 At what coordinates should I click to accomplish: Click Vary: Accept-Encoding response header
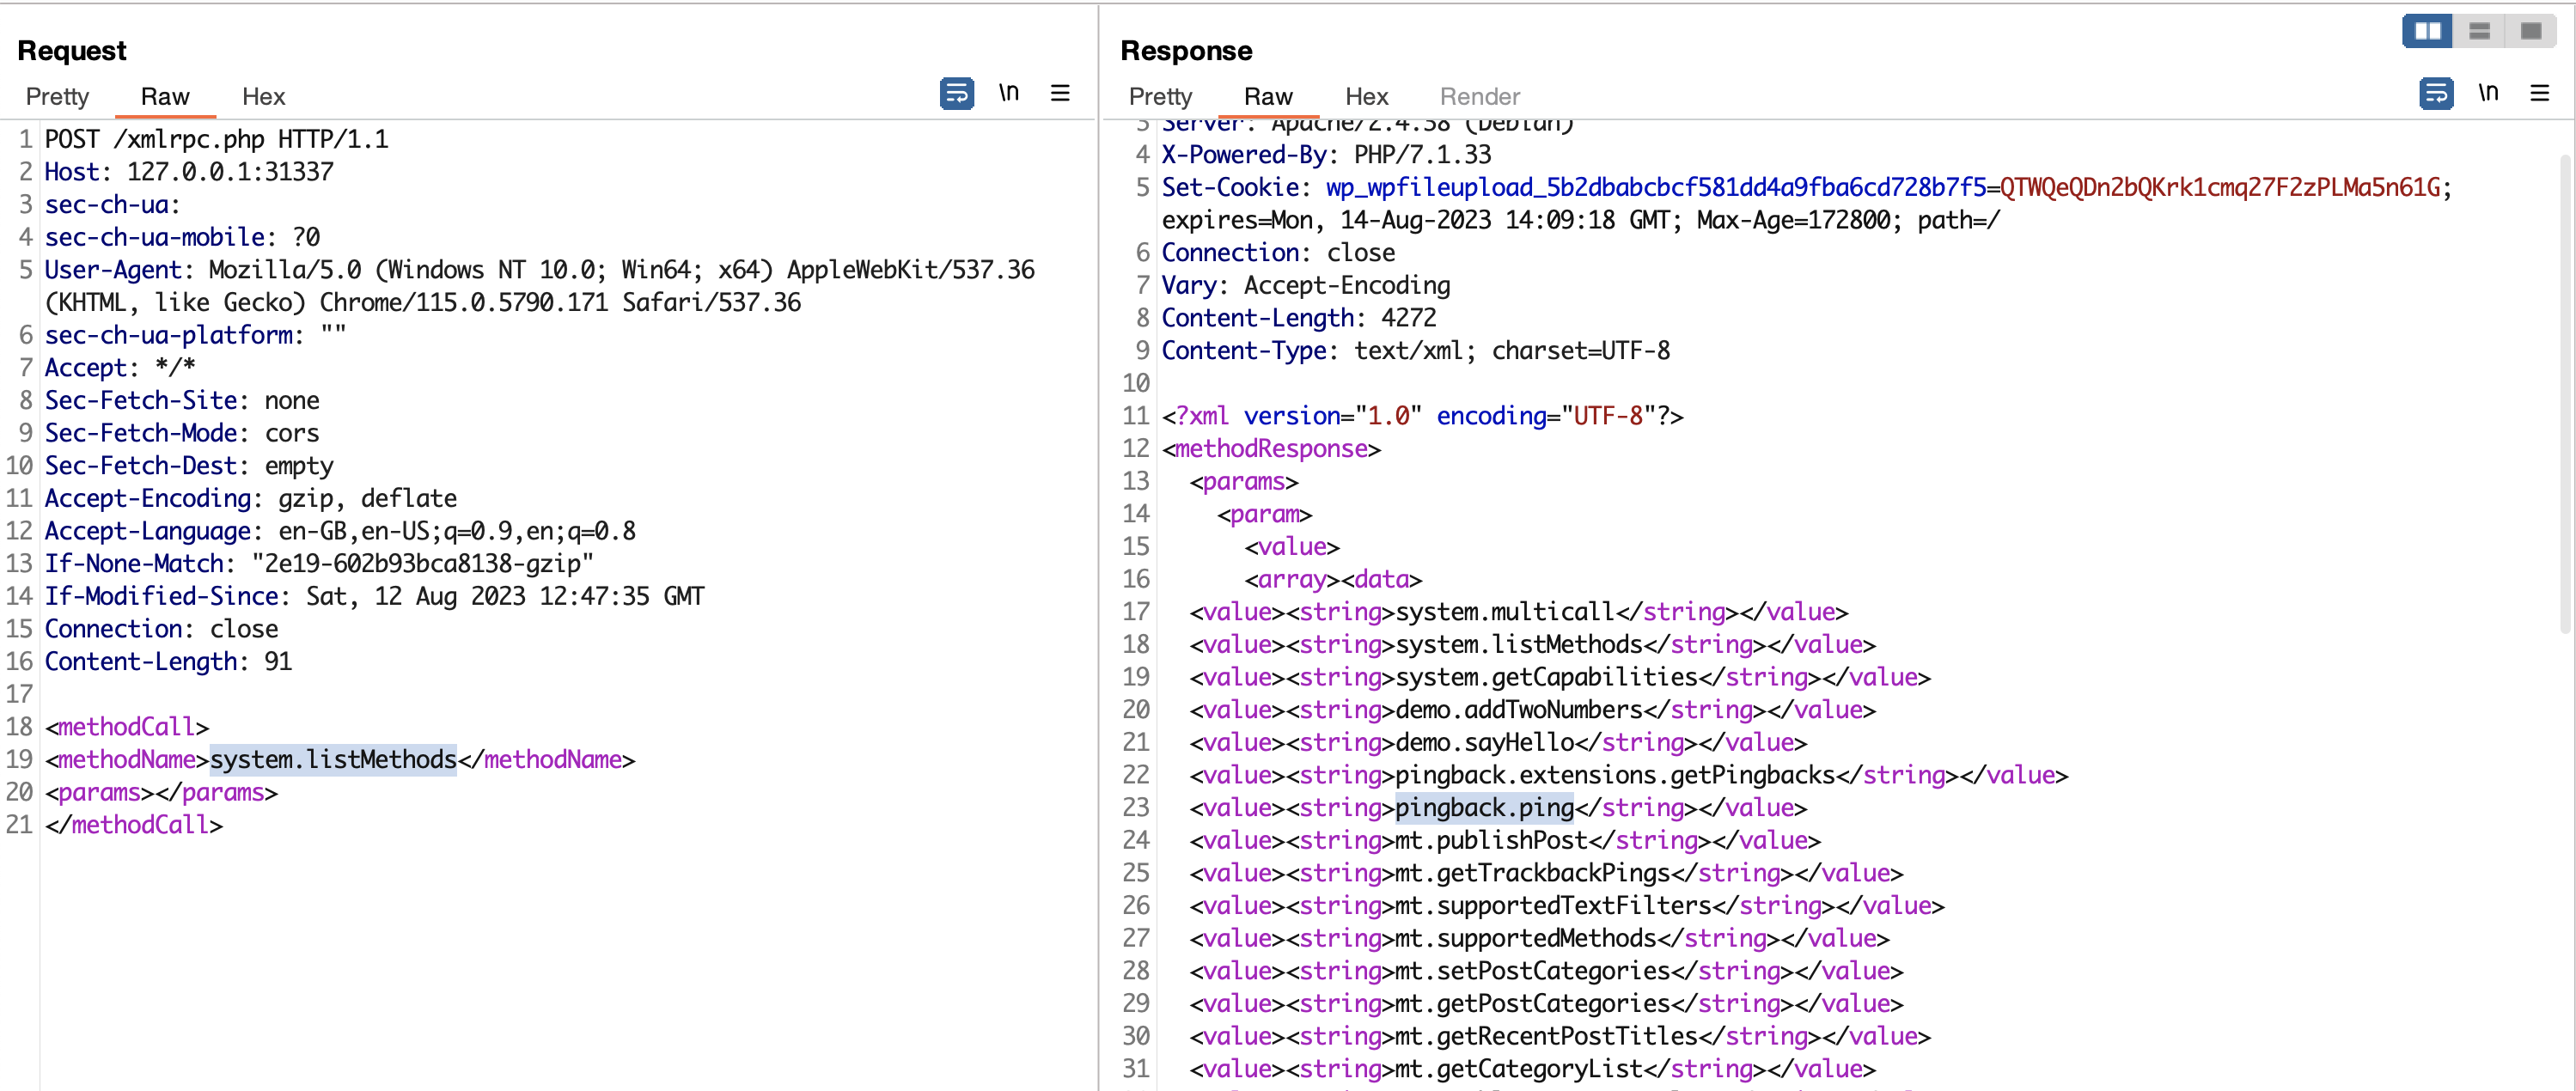[x=1305, y=285]
